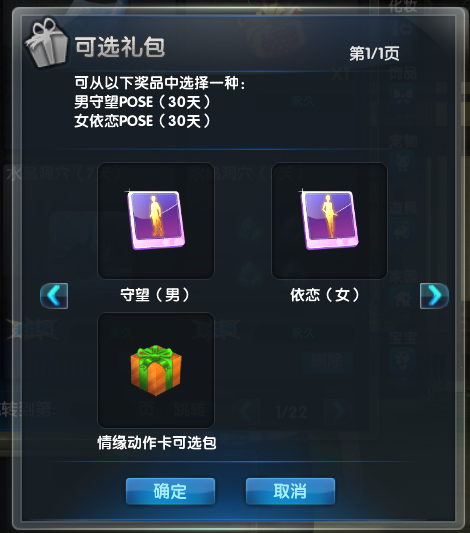
Task: Open the 饰品 category tab
Action: pos(403,73)
